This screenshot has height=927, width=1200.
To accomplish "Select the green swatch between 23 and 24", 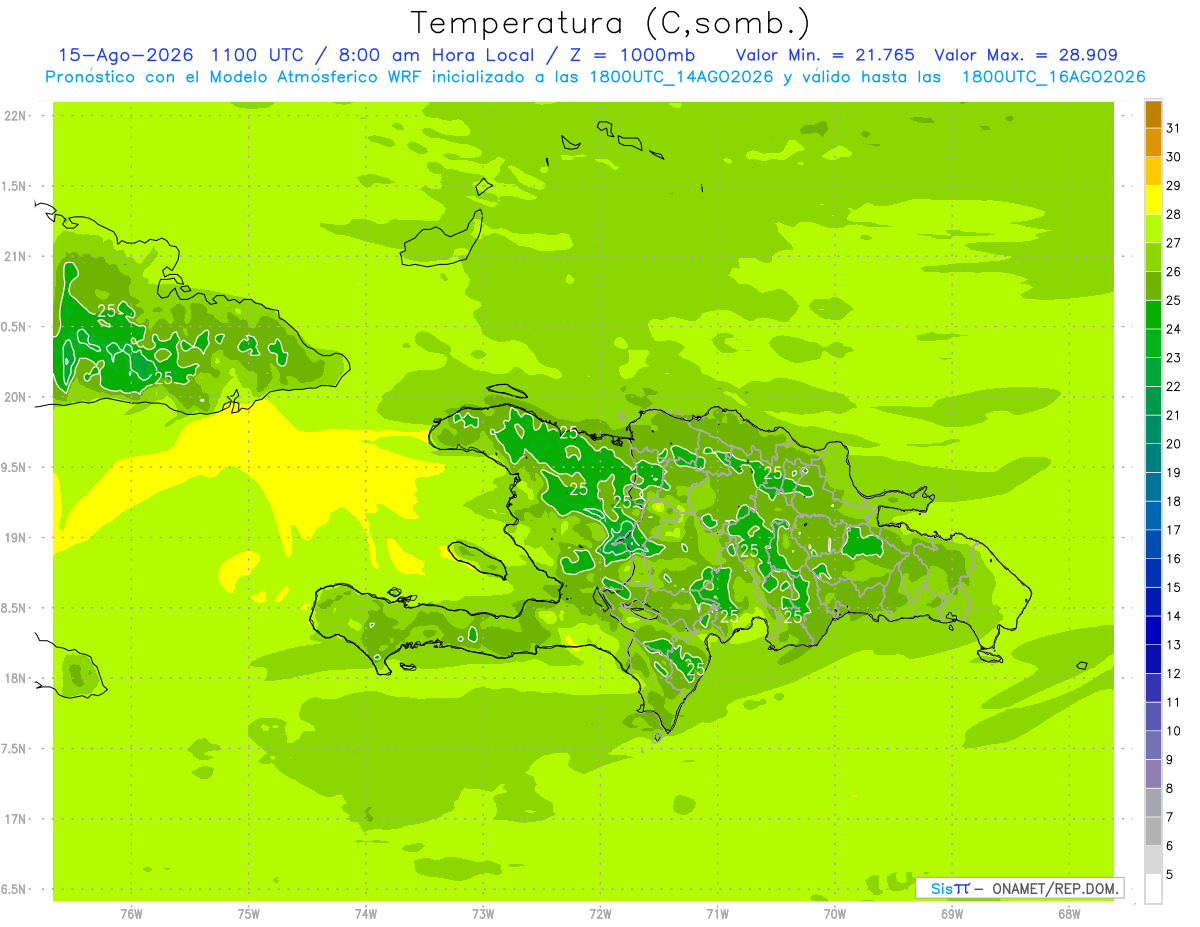I will 1153,344.
